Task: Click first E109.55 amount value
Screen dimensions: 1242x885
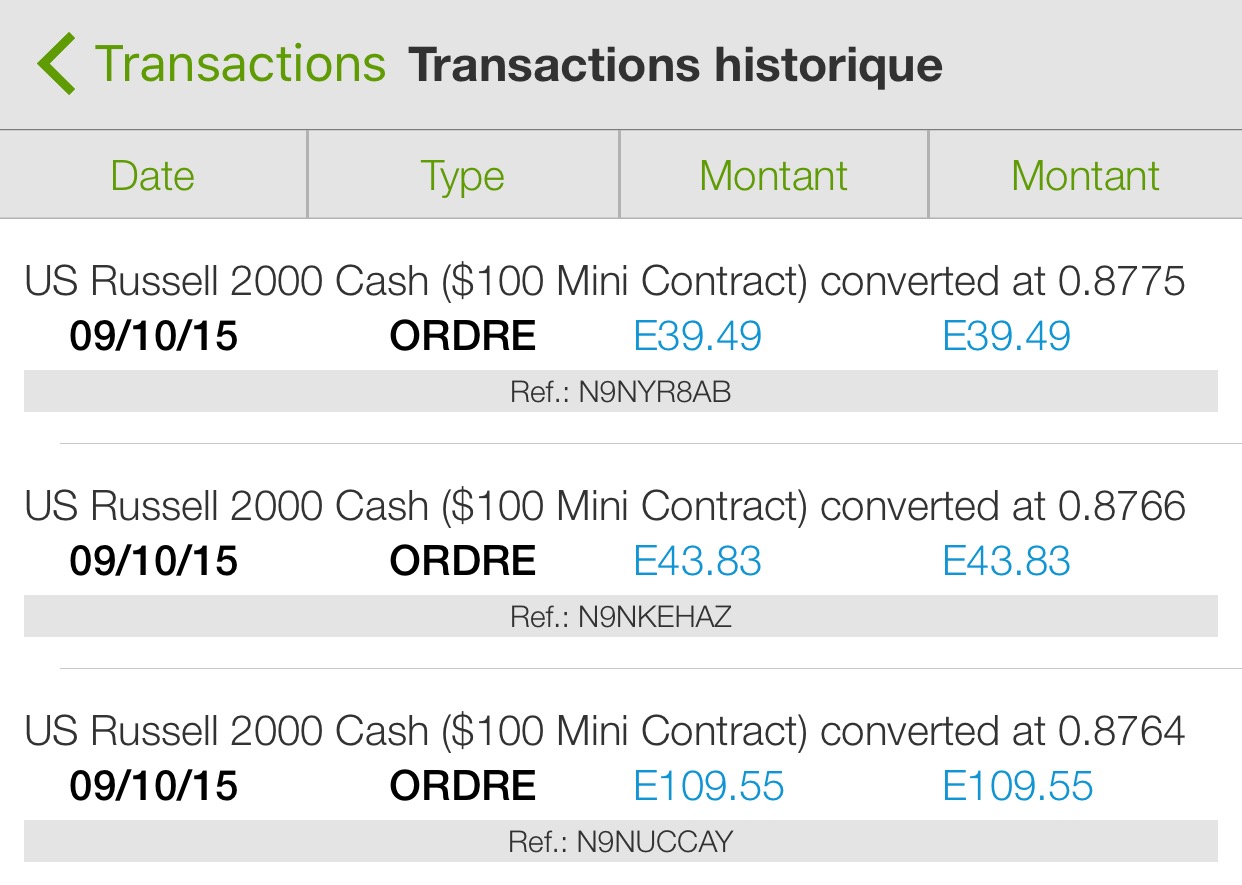Action: (x=709, y=786)
